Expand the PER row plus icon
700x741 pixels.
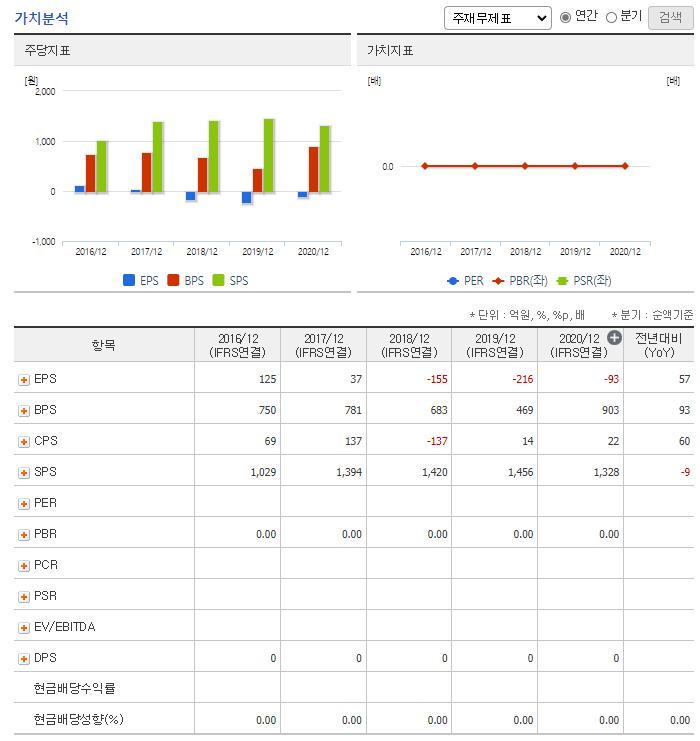[x=24, y=504]
